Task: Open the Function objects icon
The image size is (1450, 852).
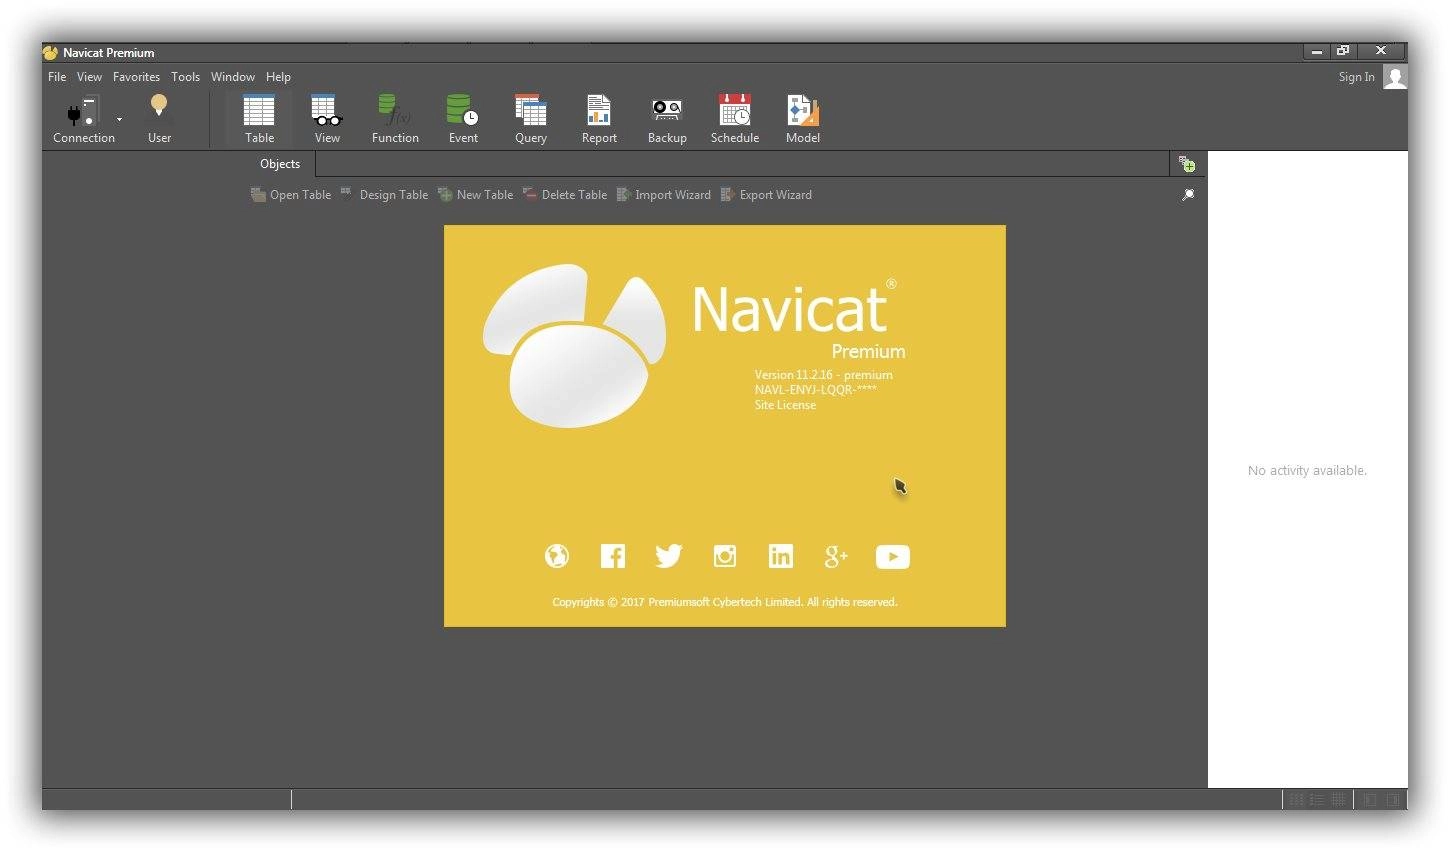Action: (x=395, y=110)
